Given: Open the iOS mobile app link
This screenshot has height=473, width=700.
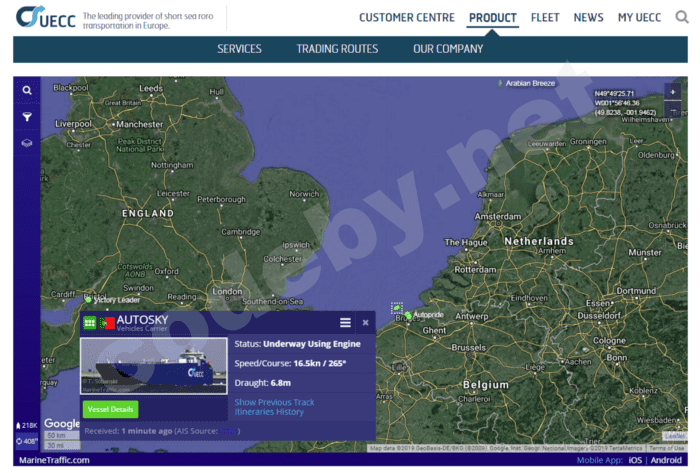Looking at the screenshot, I should pyautogui.click(x=635, y=460).
